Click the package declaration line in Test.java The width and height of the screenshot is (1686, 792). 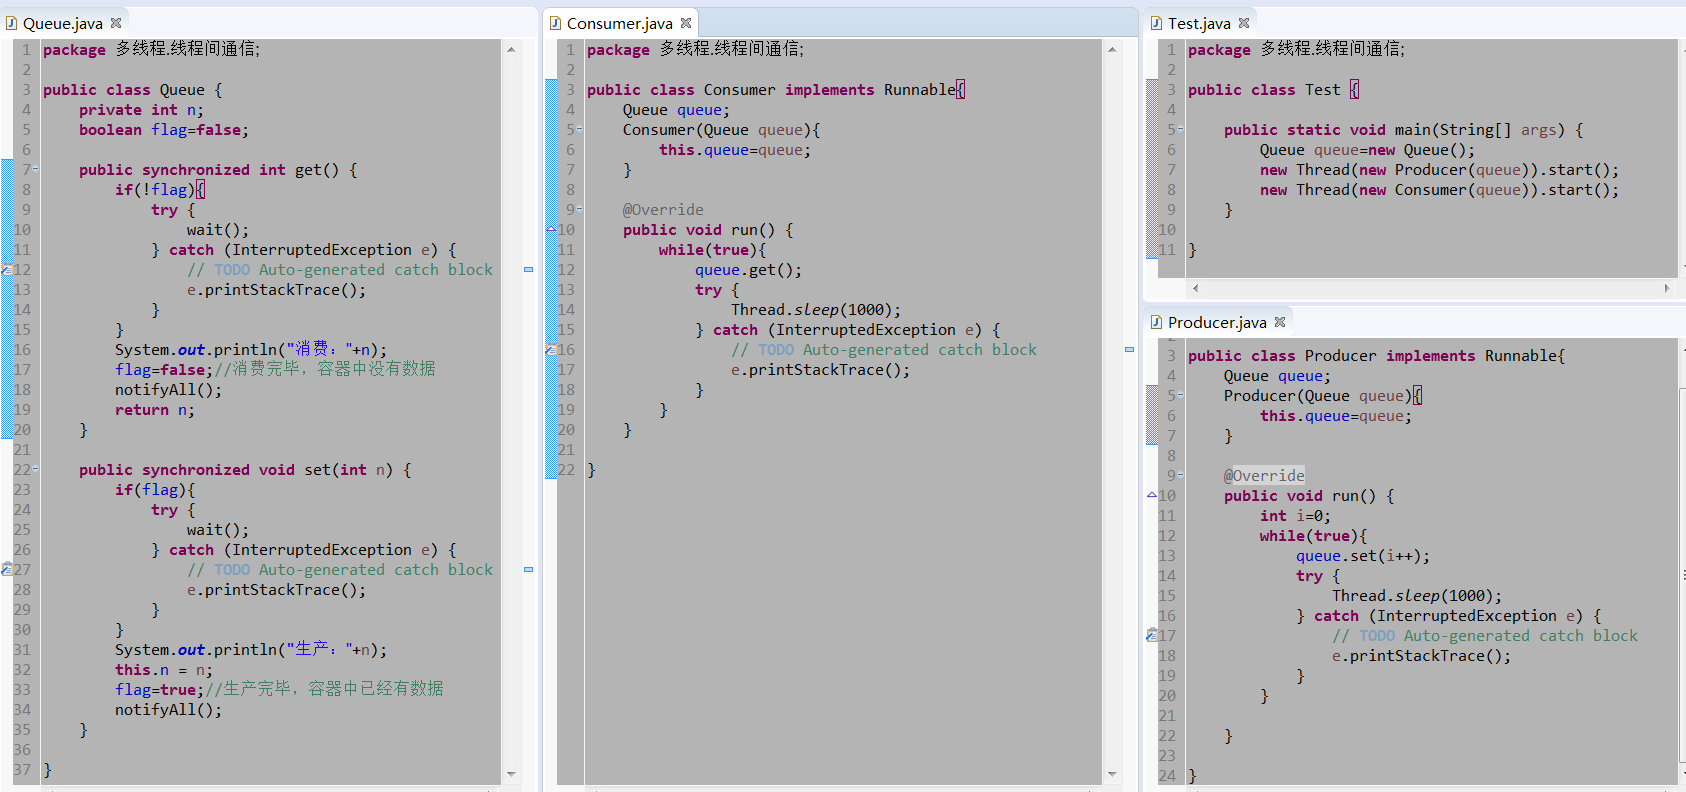coord(1296,49)
